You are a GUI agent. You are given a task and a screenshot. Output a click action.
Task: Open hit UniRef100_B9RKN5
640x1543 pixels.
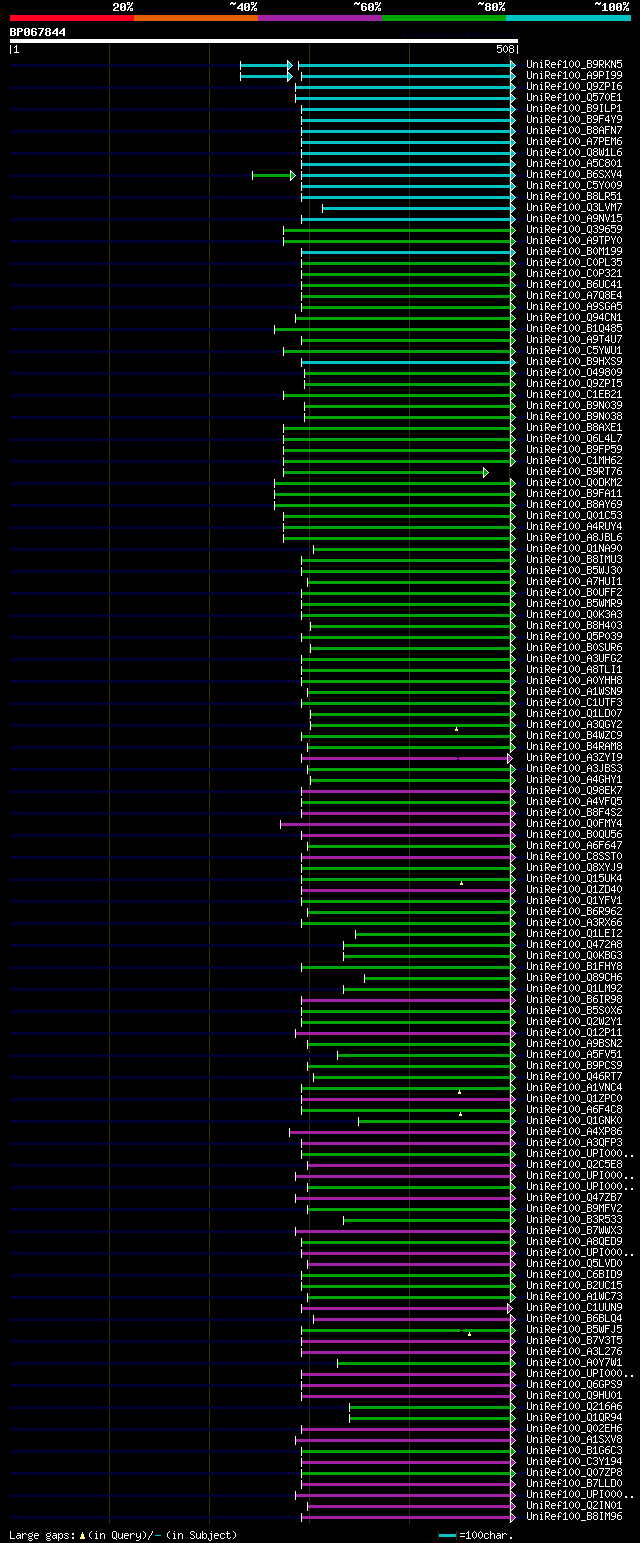pos(574,64)
